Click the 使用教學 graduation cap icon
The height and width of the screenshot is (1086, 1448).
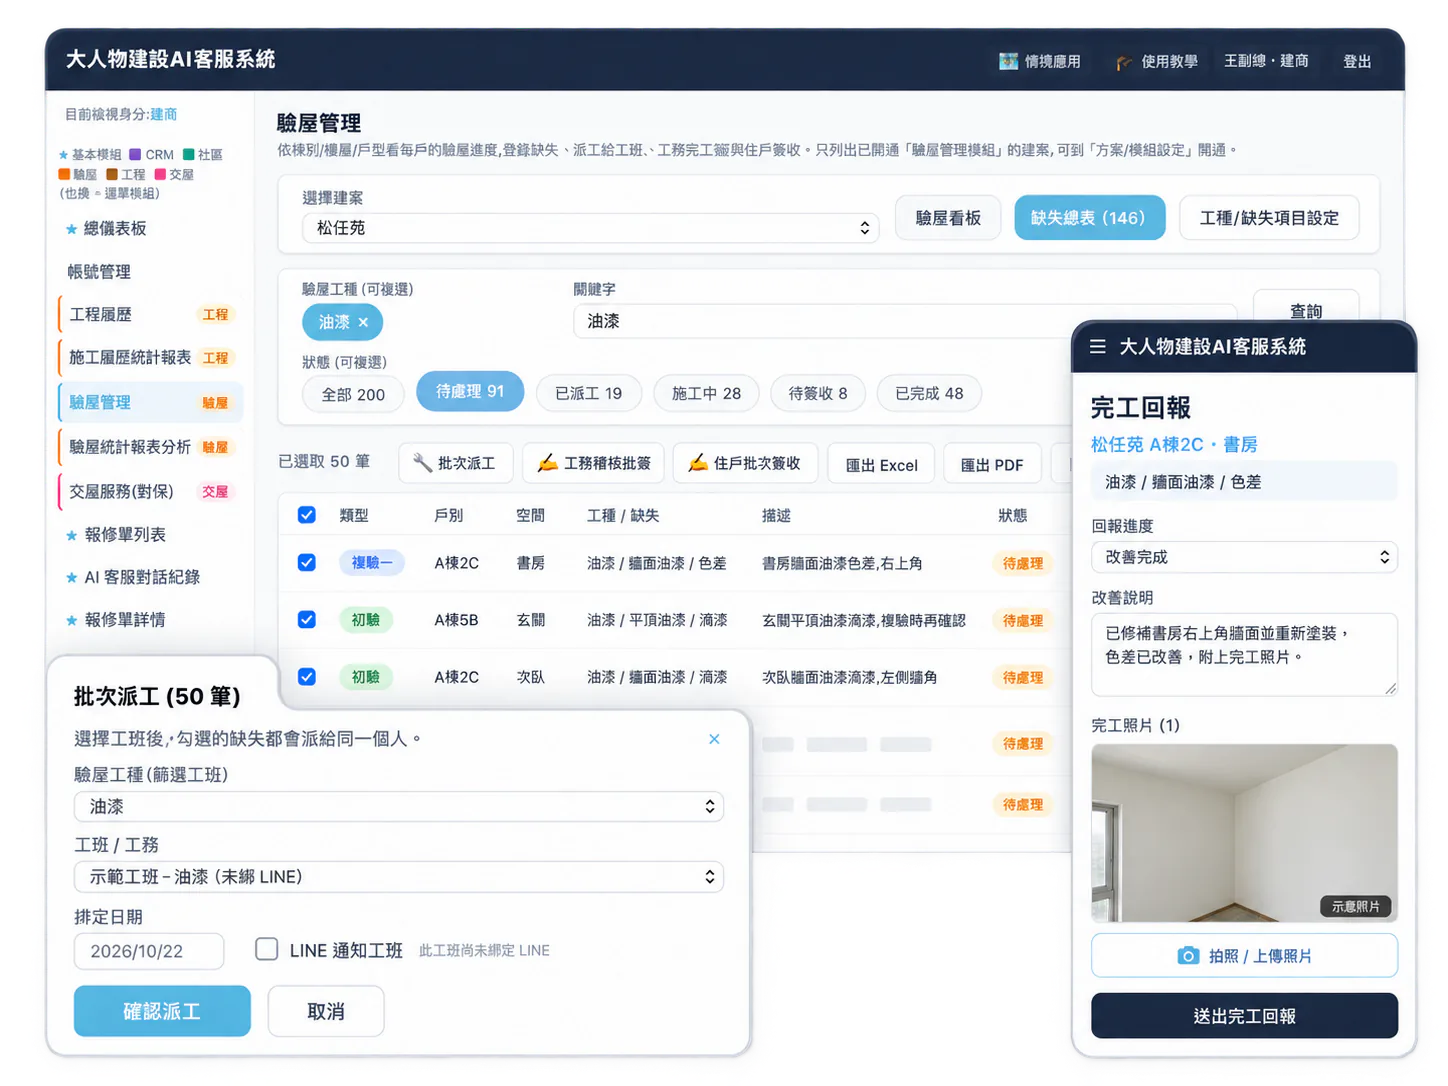click(1125, 62)
